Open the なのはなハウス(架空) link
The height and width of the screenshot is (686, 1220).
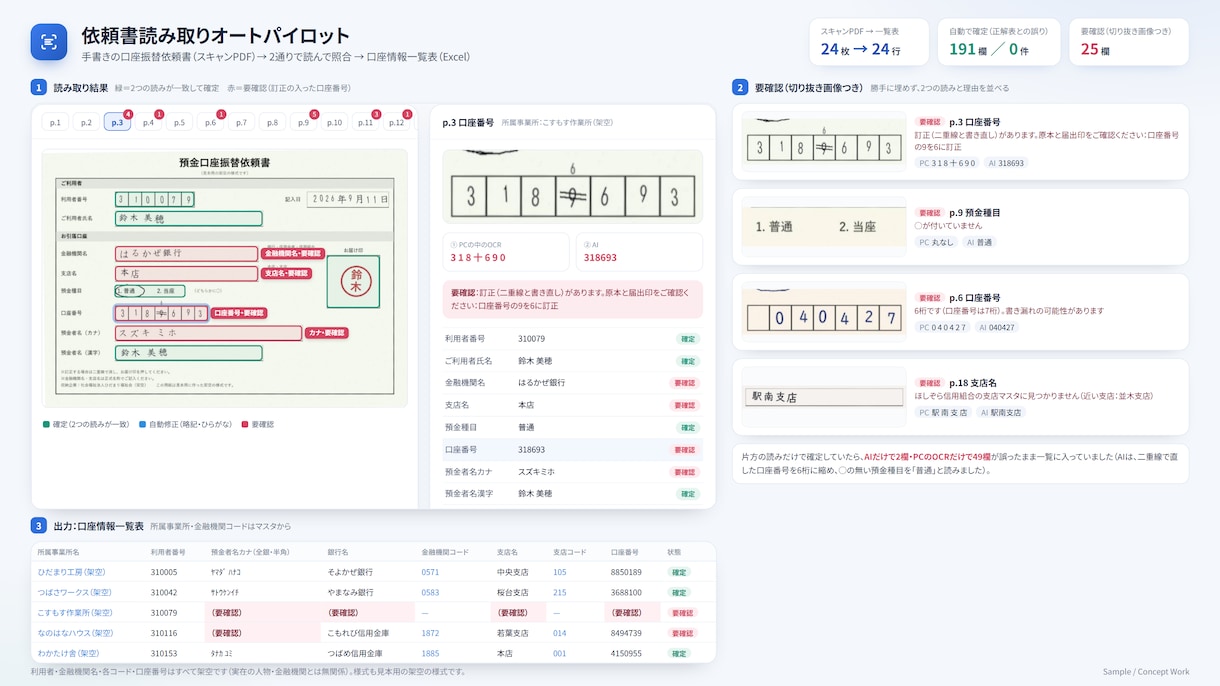pyautogui.click(x=75, y=633)
